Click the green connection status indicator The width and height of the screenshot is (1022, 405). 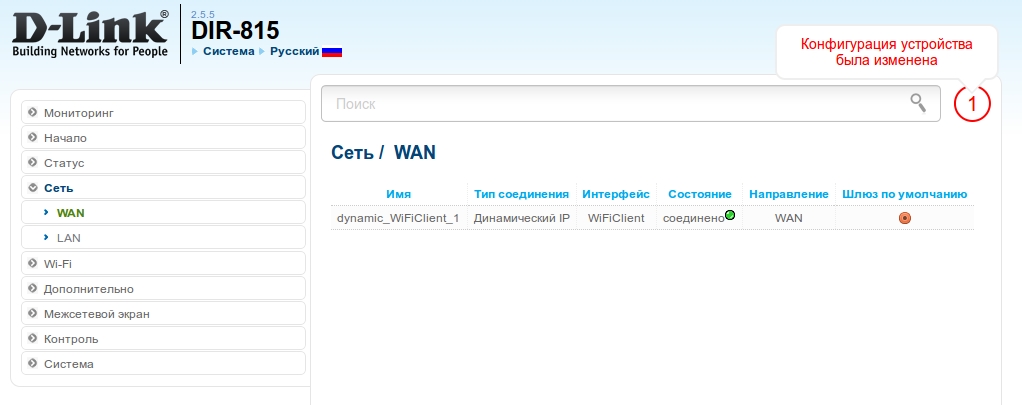[x=730, y=216]
